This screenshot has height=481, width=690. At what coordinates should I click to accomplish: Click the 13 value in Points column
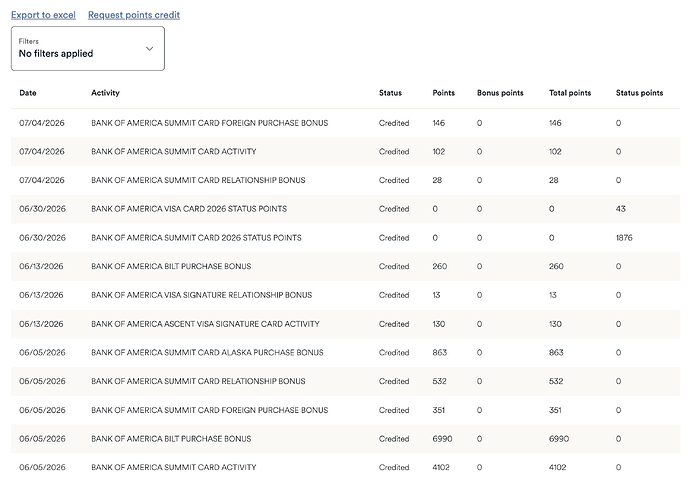click(x=436, y=295)
